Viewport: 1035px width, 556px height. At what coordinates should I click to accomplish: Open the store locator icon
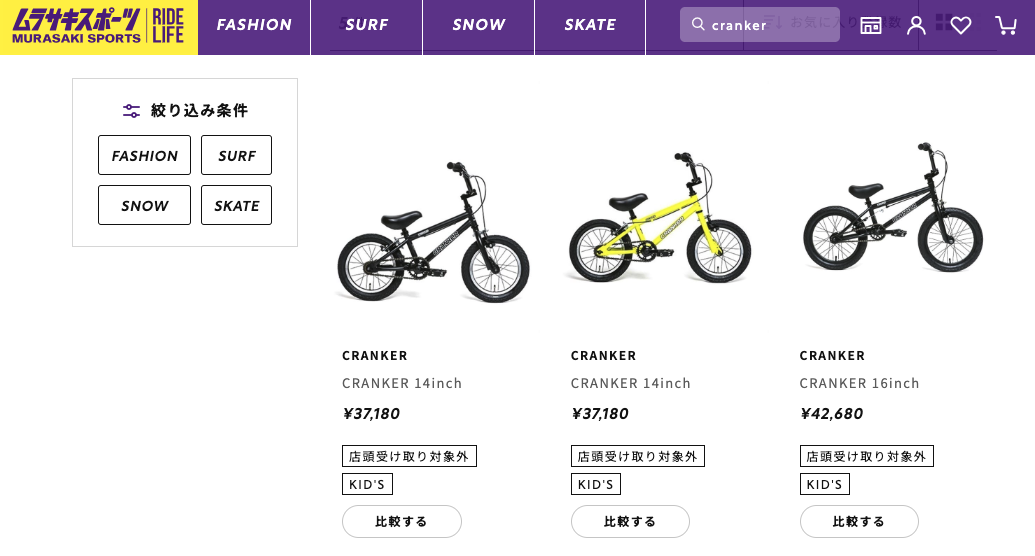click(871, 26)
